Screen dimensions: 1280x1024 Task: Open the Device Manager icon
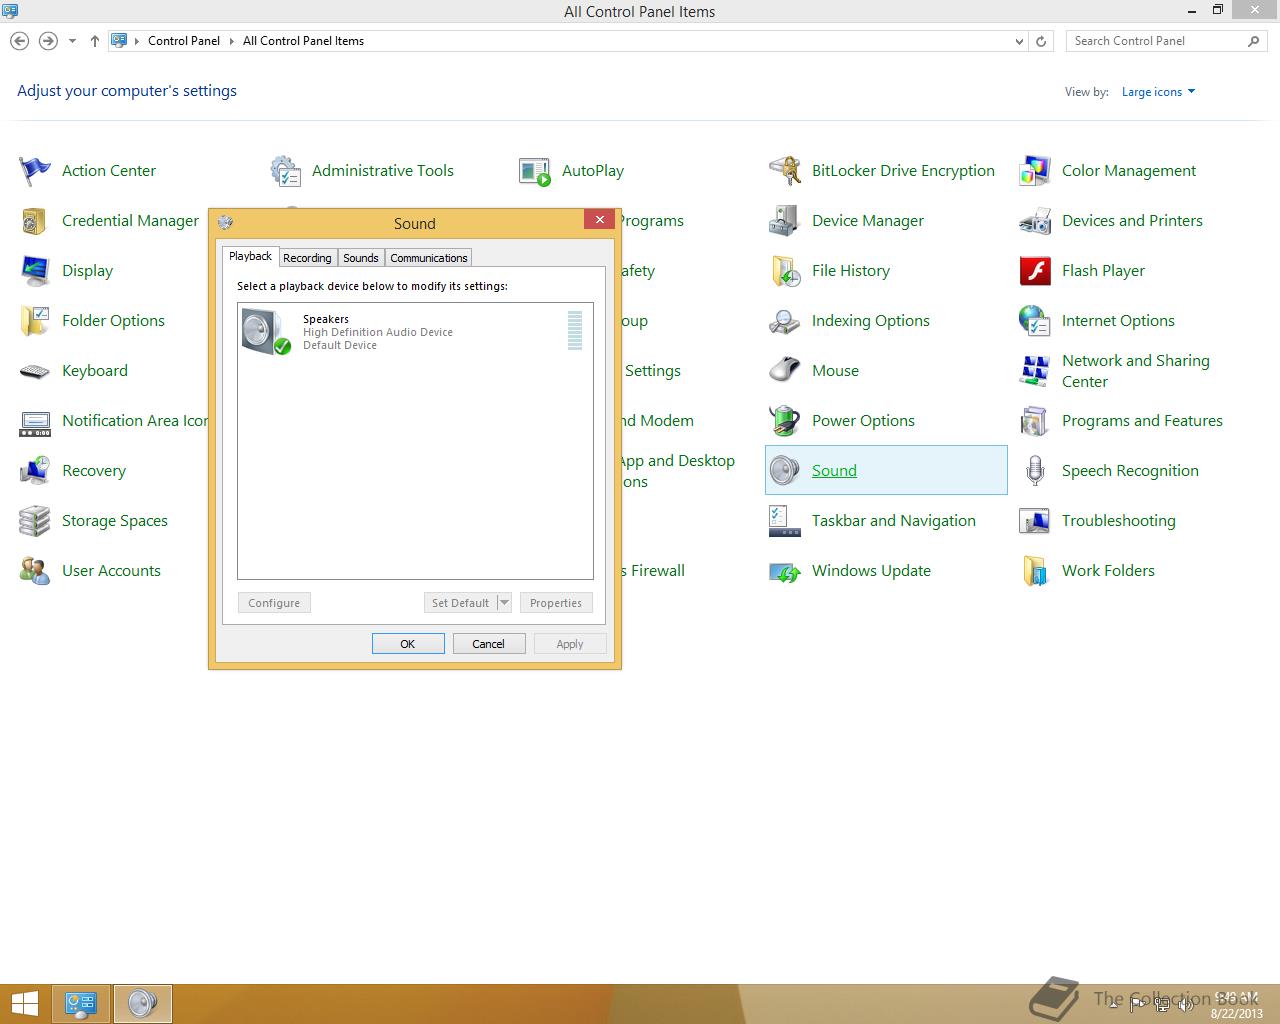click(785, 221)
